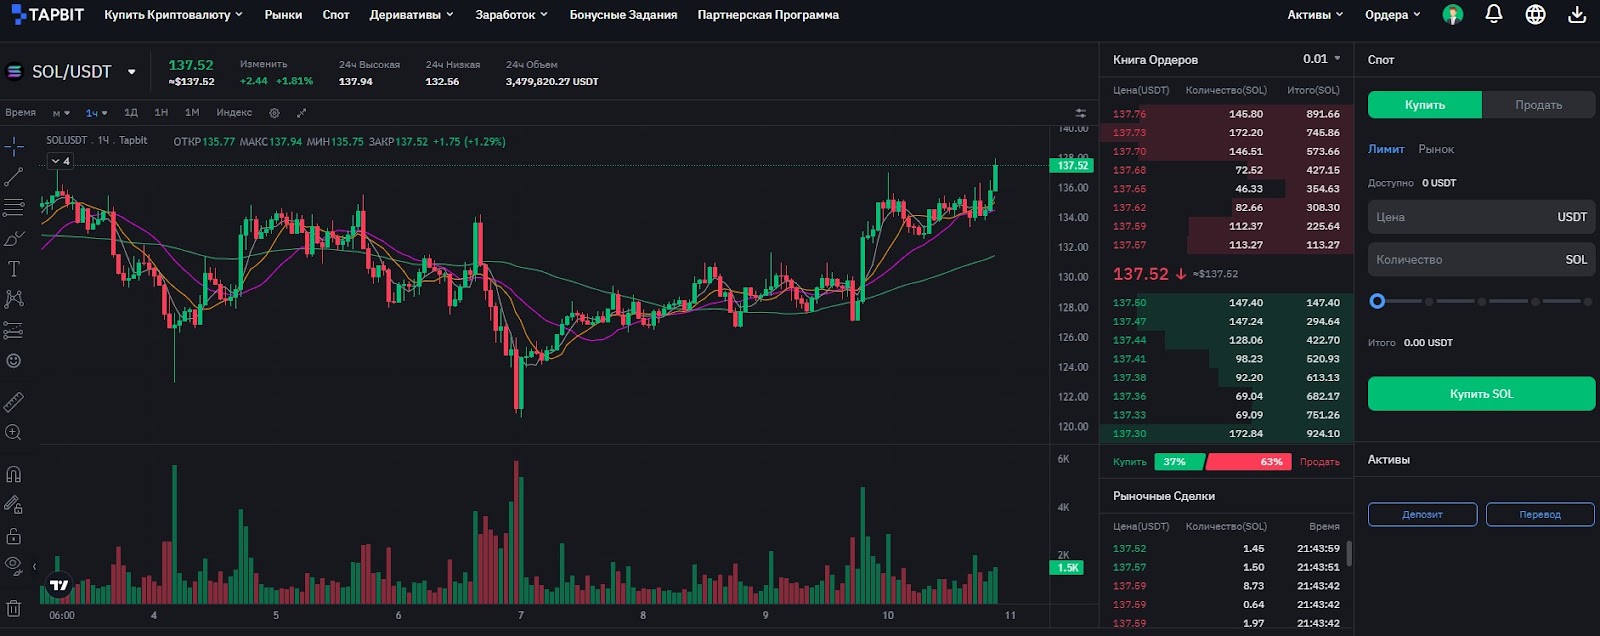The height and width of the screenshot is (636, 1600).
Task: Click the order amount percentage slider handle
Action: (x=1378, y=301)
